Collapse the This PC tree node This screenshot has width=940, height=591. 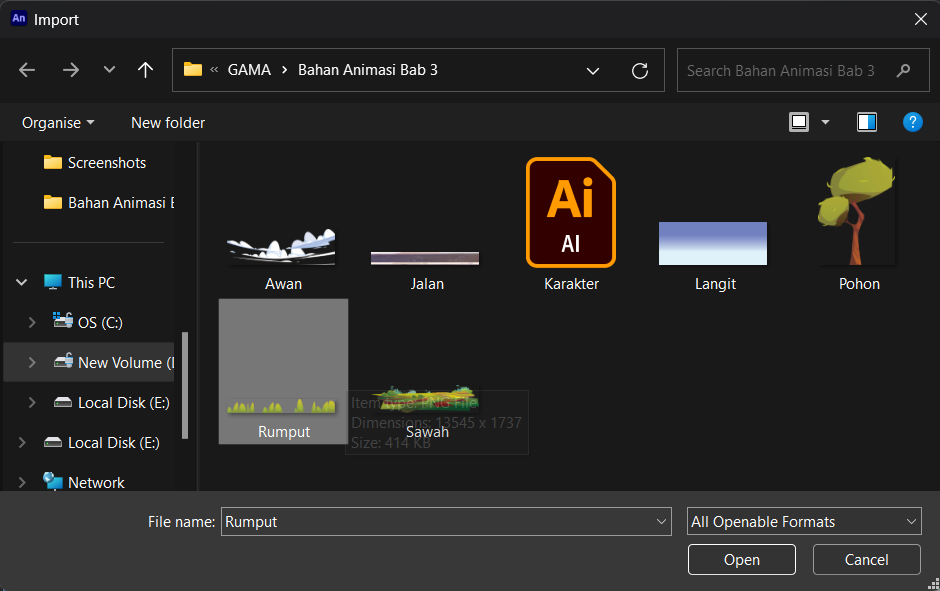click(22, 282)
